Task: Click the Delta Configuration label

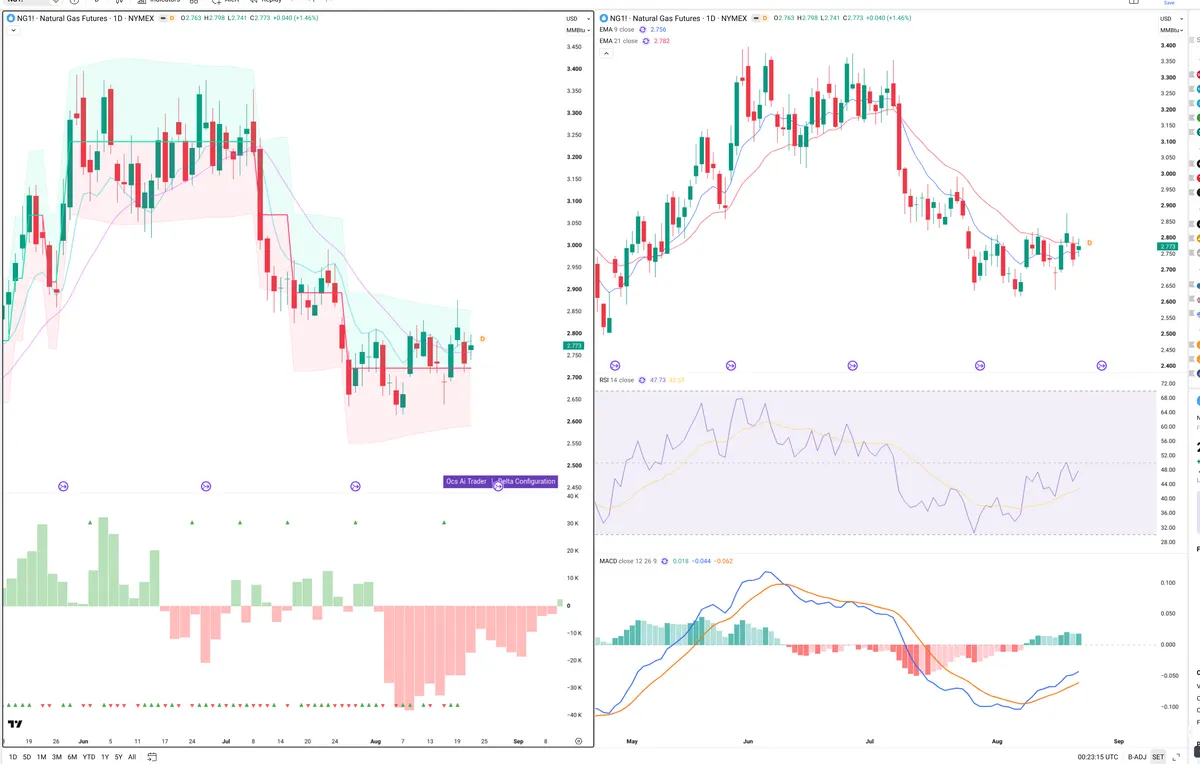Action: pyautogui.click(x=527, y=481)
